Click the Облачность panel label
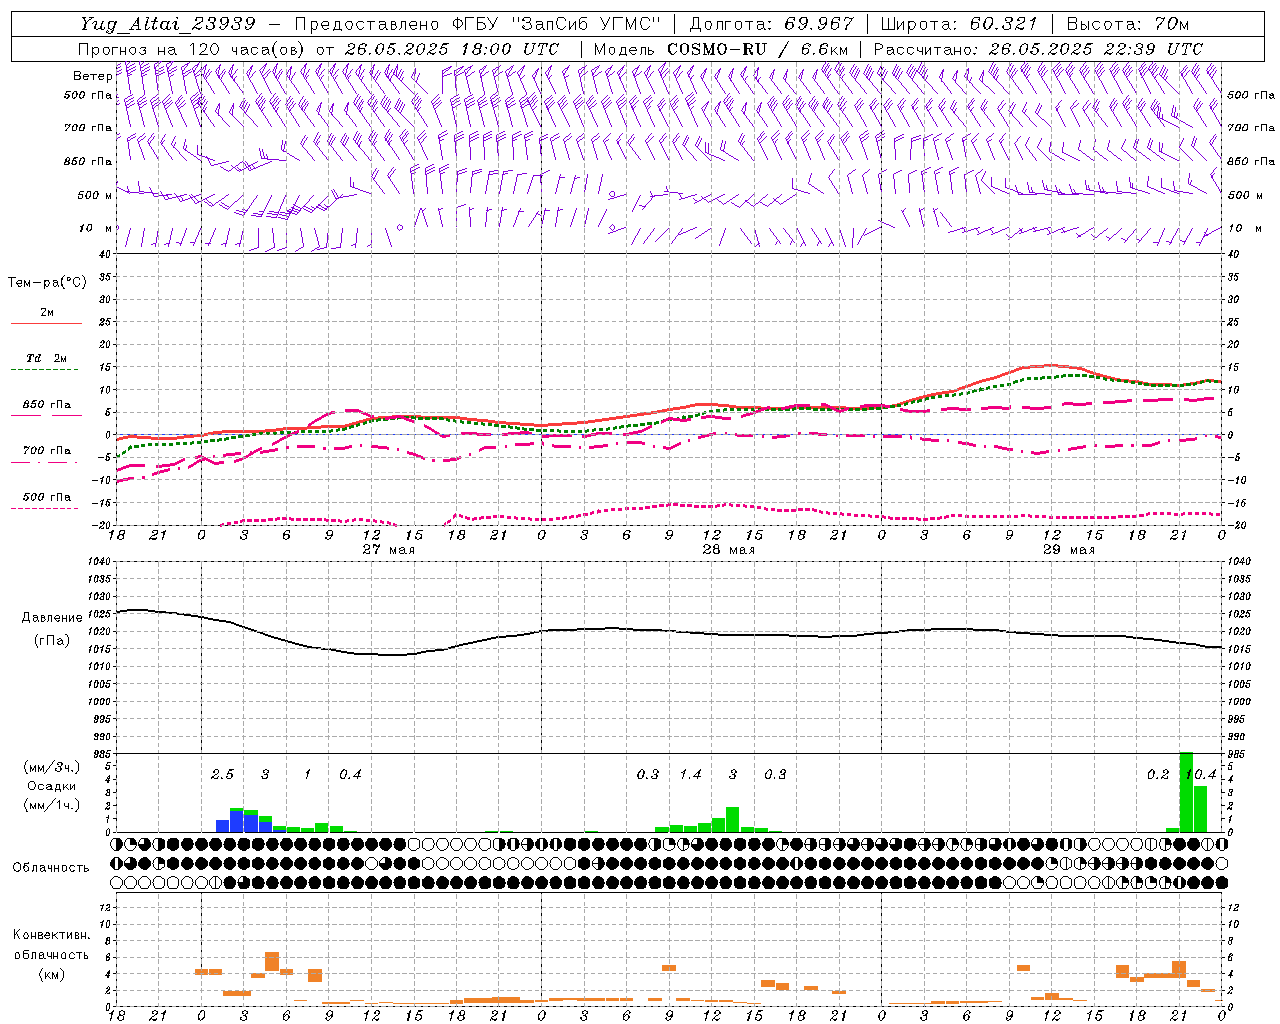This screenshot has height=1024, width=1280. tap(51, 867)
